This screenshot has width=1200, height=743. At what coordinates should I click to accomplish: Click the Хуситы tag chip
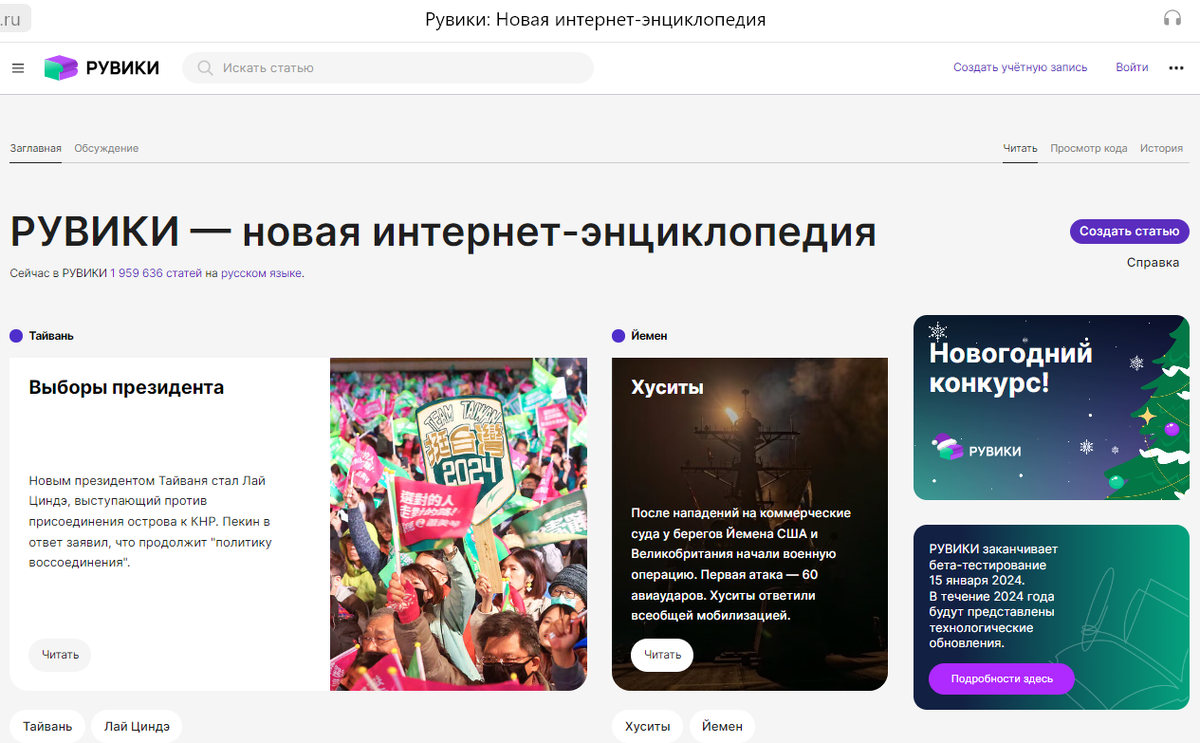647,726
